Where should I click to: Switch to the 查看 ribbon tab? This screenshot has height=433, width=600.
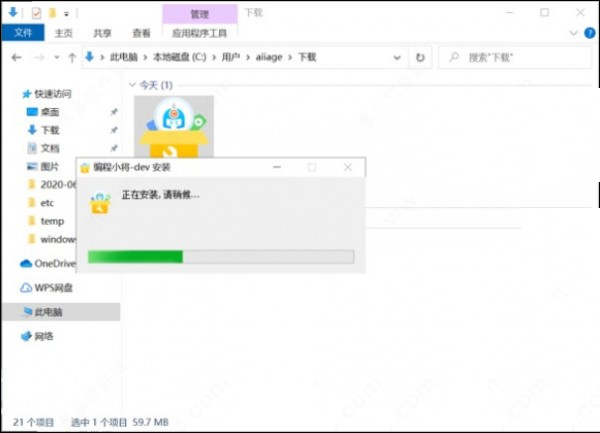click(x=141, y=33)
